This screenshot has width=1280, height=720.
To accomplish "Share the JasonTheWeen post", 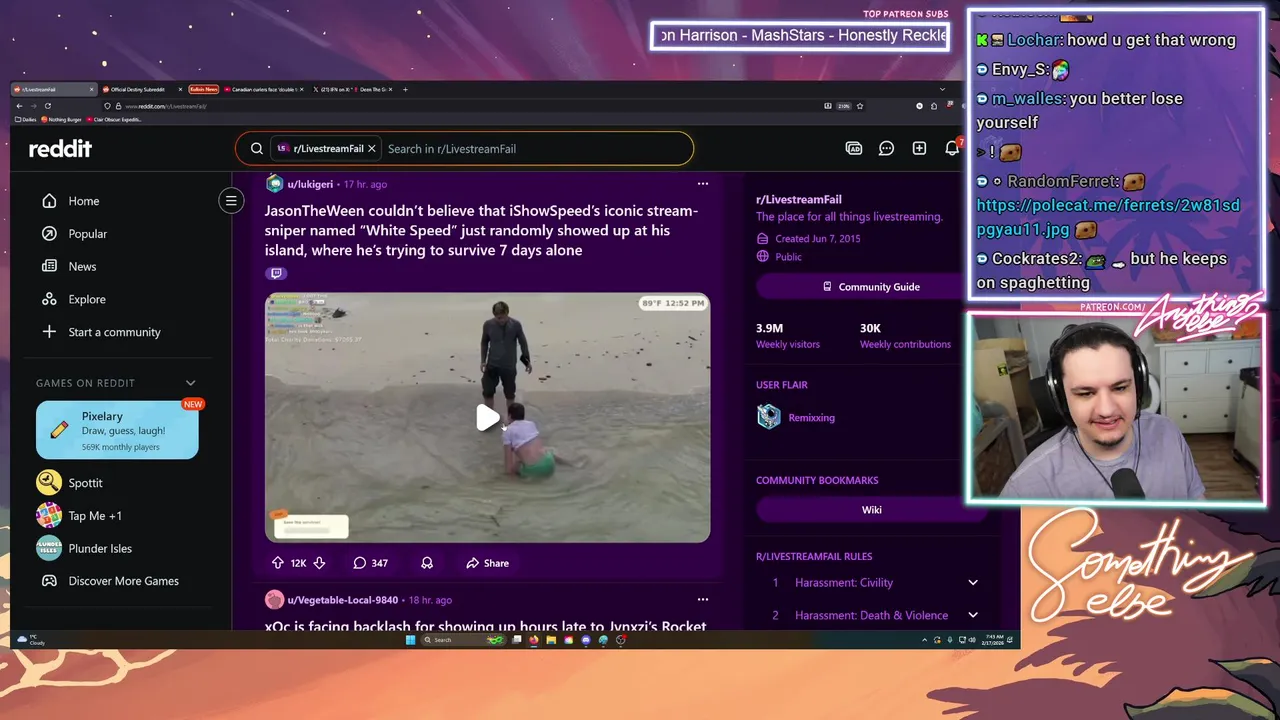I will click(487, 563).
